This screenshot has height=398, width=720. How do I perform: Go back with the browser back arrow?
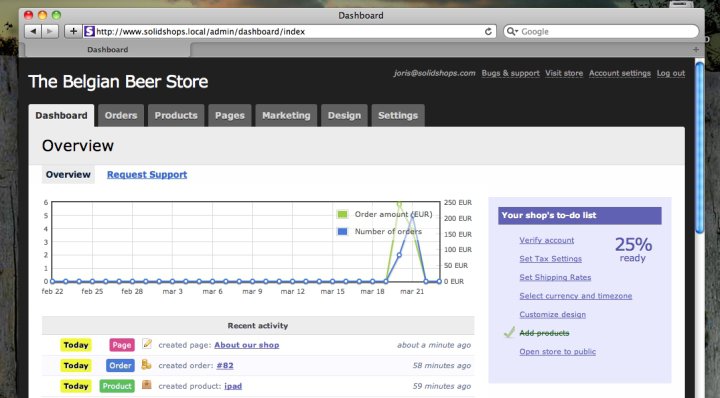pos(33,31)
